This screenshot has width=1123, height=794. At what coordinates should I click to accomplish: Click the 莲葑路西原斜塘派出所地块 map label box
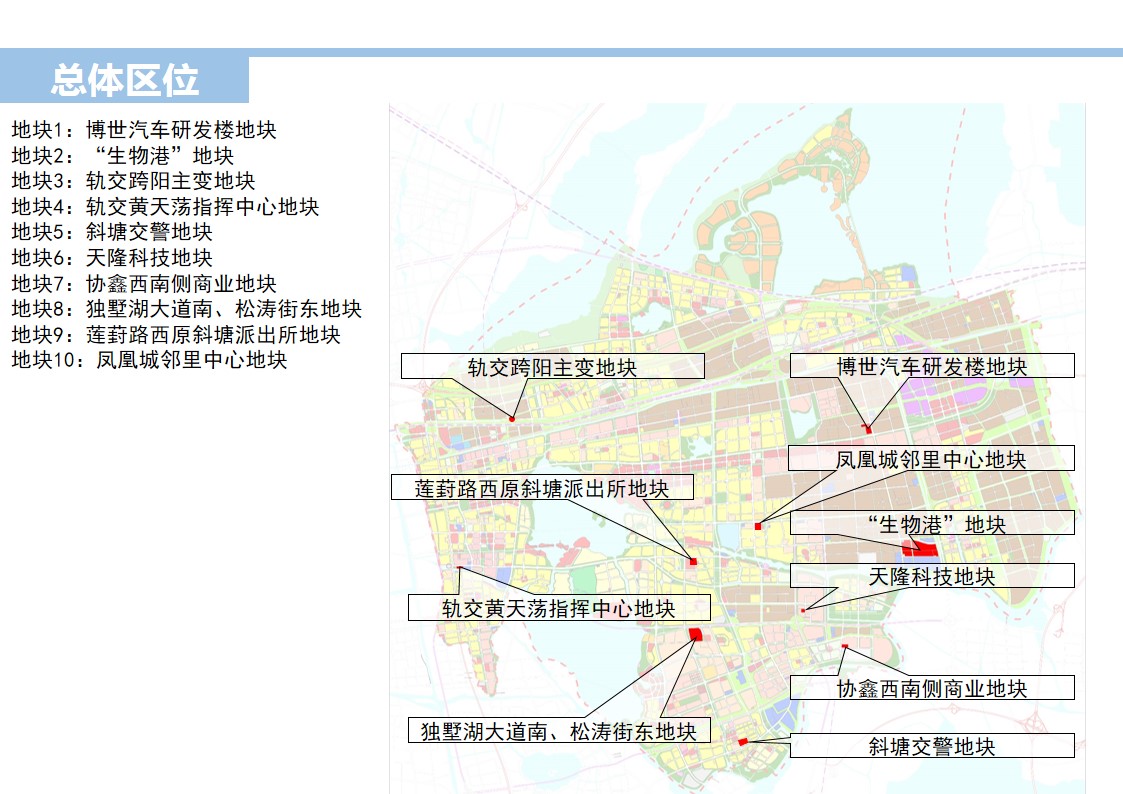542,487
